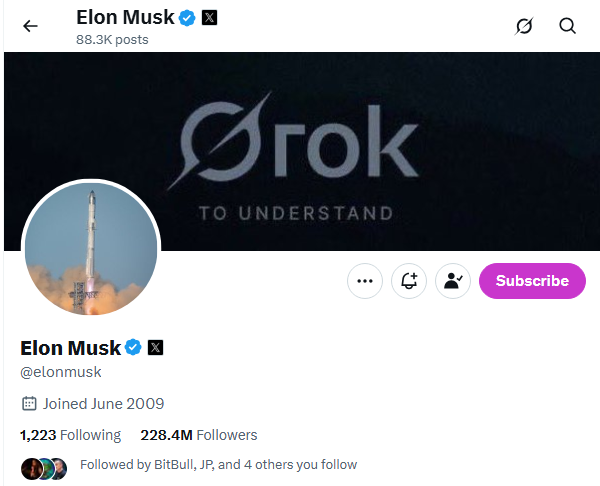Click the @elonmusk handle text
The image size is (600, 486).
[x=61, y=372]
